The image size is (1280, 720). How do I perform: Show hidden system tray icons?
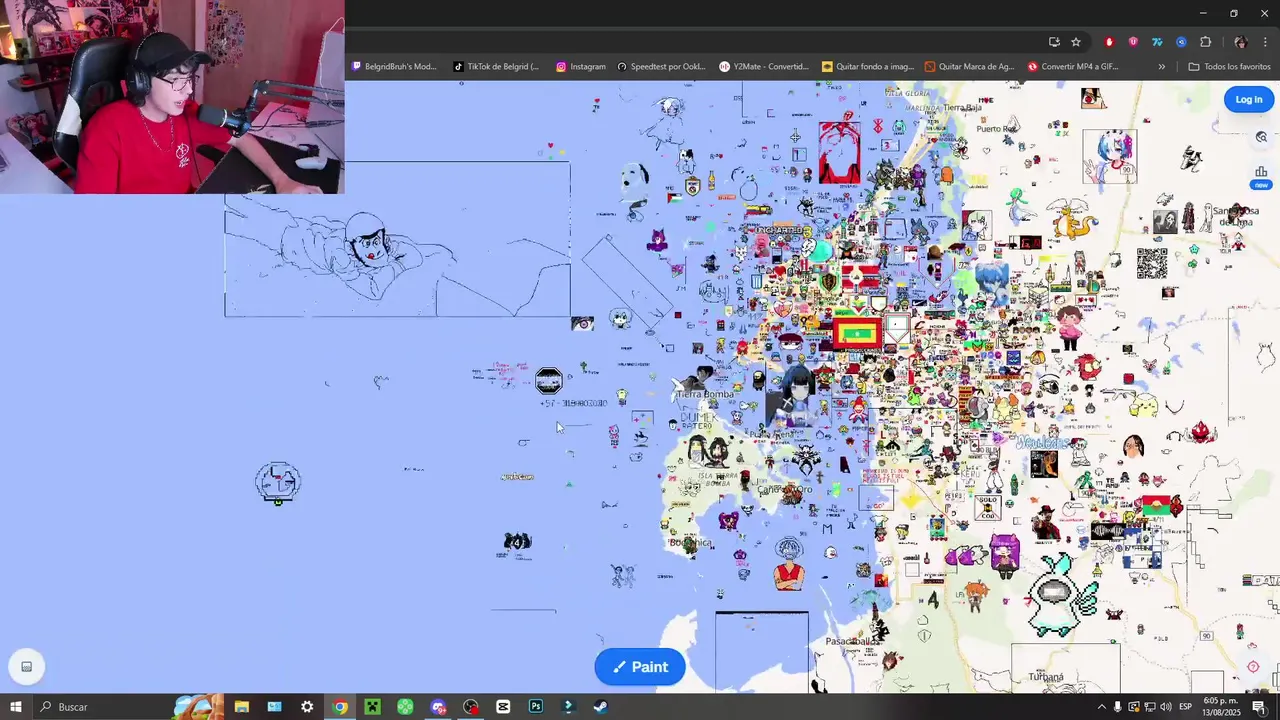(1102, 707)
